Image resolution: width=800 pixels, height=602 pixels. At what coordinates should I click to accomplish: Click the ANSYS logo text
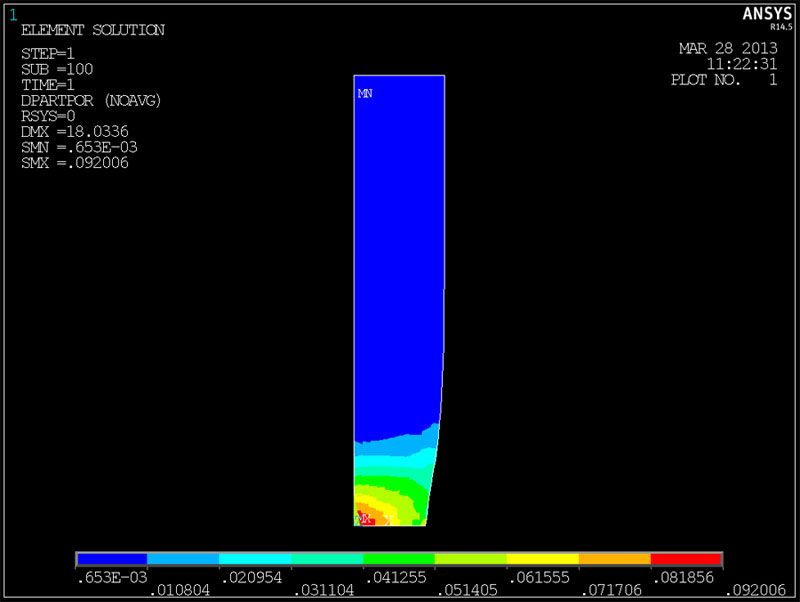pos(767,14)
